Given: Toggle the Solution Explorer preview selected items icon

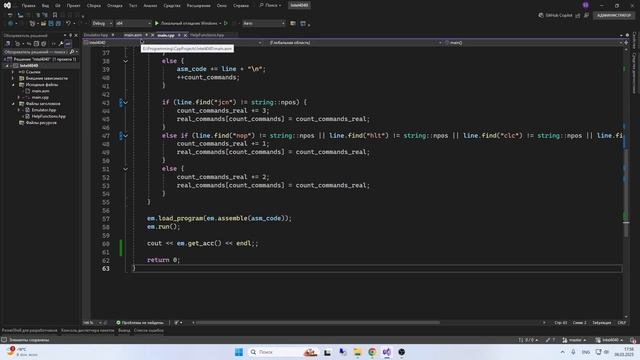Looking at the screenshot, I should pyautogui.click(x=68, y=44).
